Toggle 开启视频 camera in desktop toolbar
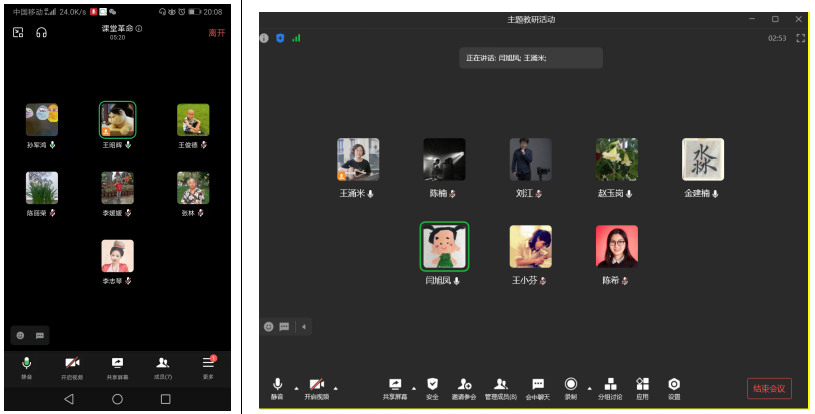This screenshot has width=815, height=414. coord(316,385)
